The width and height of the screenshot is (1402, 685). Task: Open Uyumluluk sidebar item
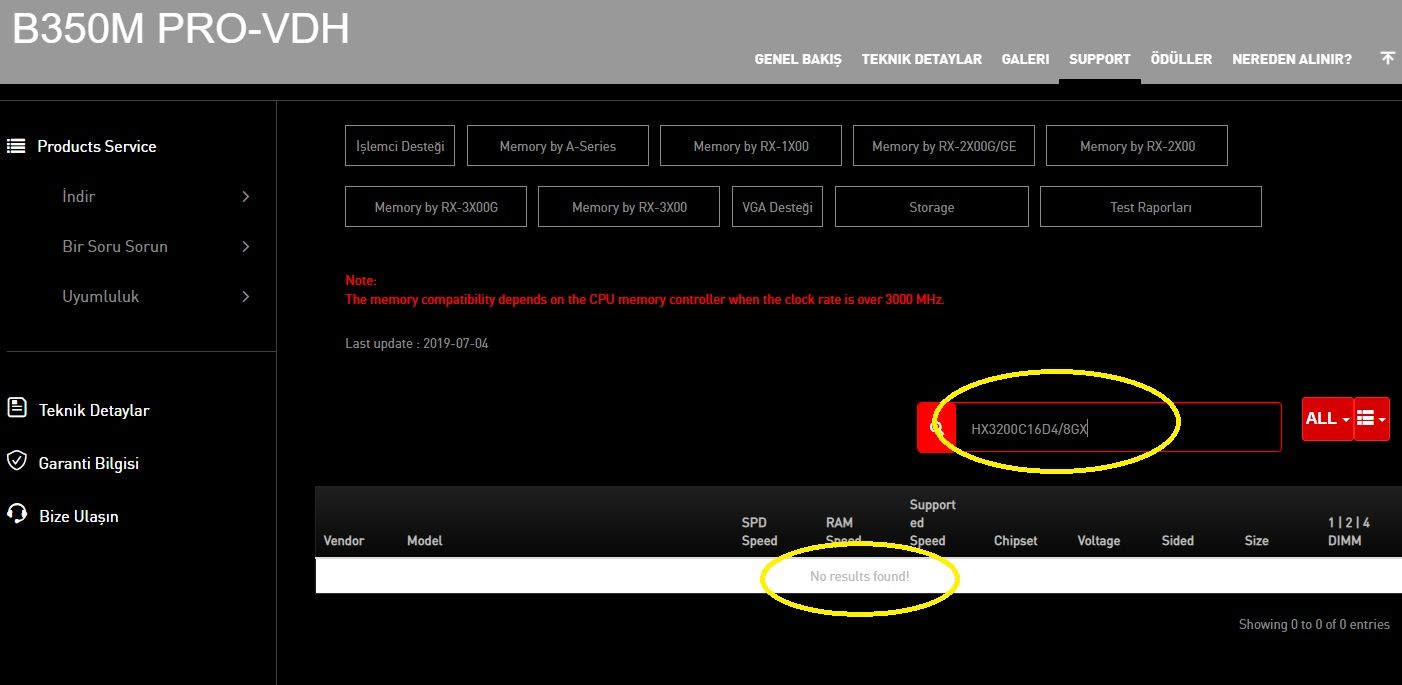tap(101, 297)
